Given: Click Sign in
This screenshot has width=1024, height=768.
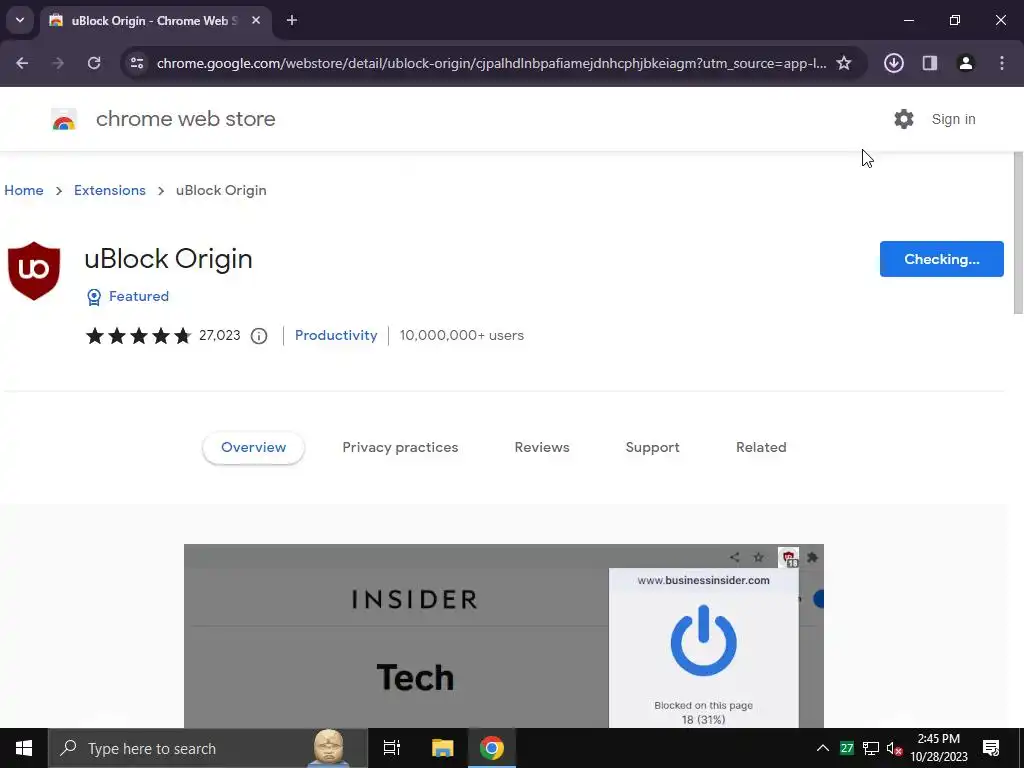Looking at the screenshot, I should pos(953,119).
